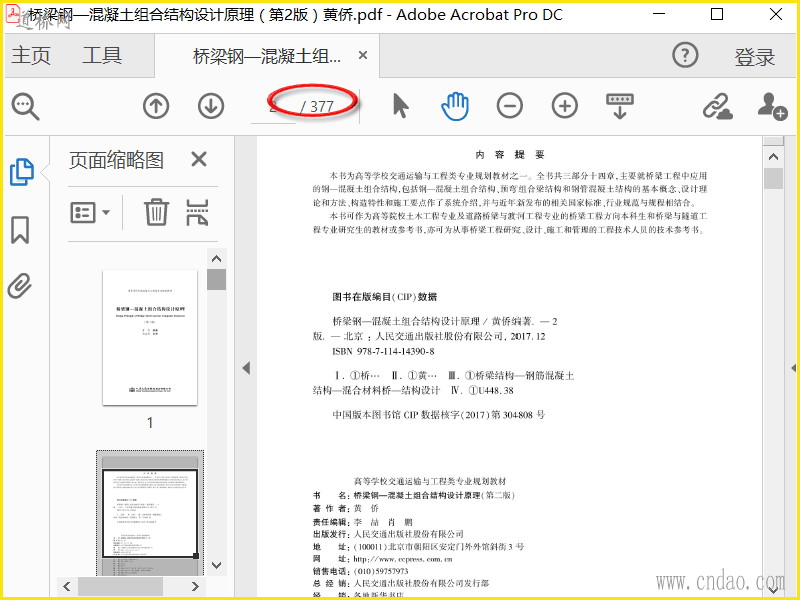The image size is (800, 600).
Task: Go to previous page with up arrow
Action: 156,106
